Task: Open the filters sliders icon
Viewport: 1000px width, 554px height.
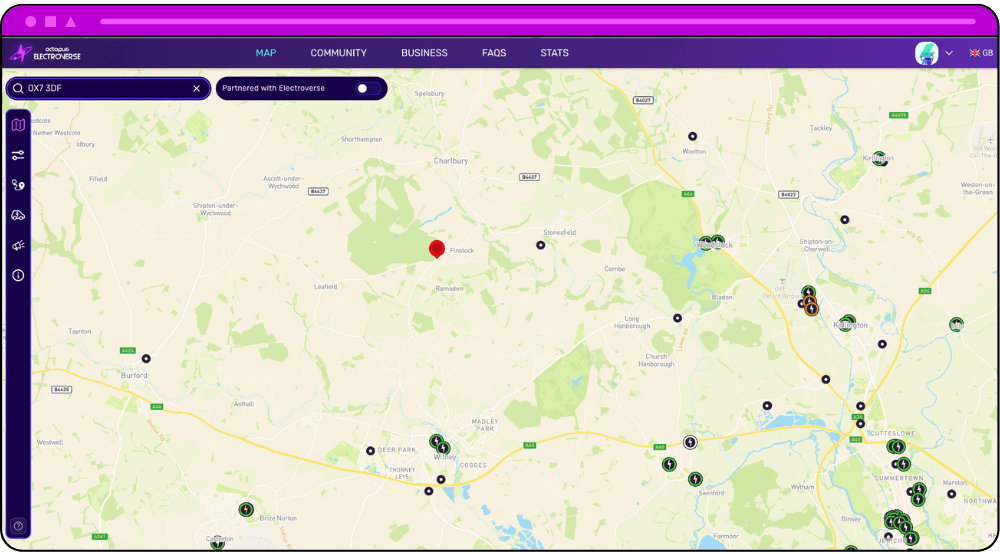Action: [18, 155]
